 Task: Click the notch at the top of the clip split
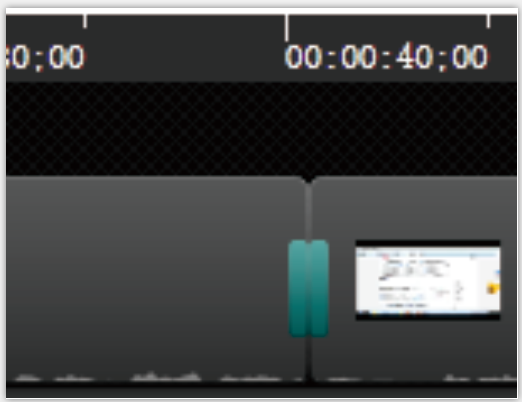[x=308, y=180]
